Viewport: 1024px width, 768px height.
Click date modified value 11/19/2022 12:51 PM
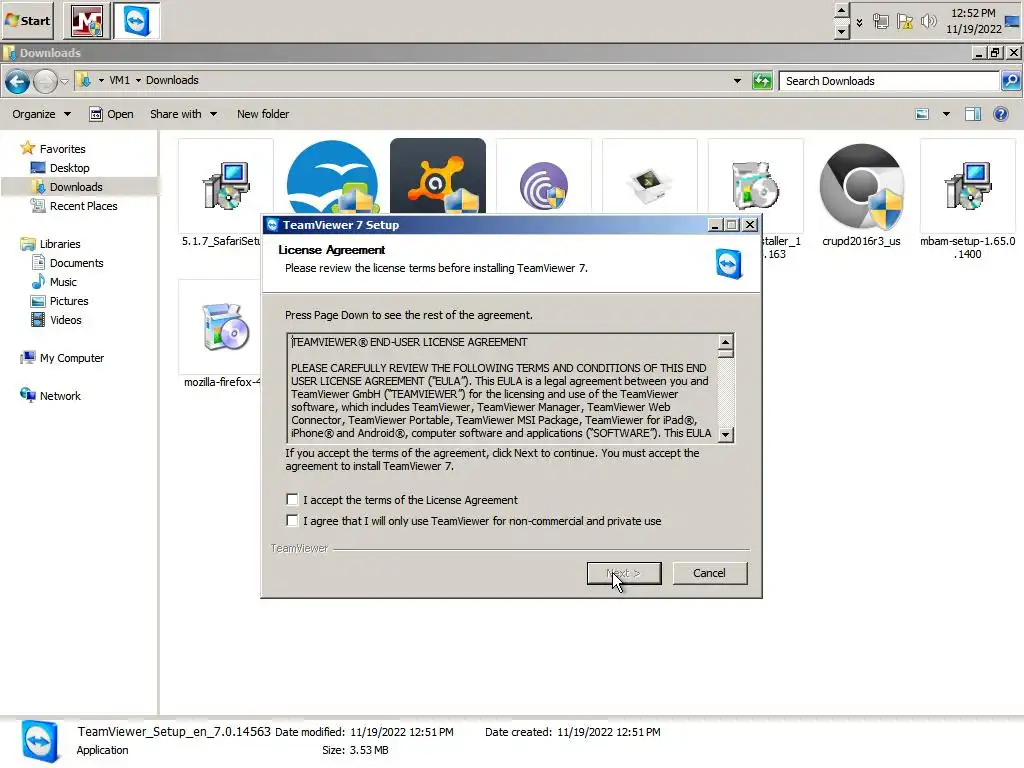[402, 732]
